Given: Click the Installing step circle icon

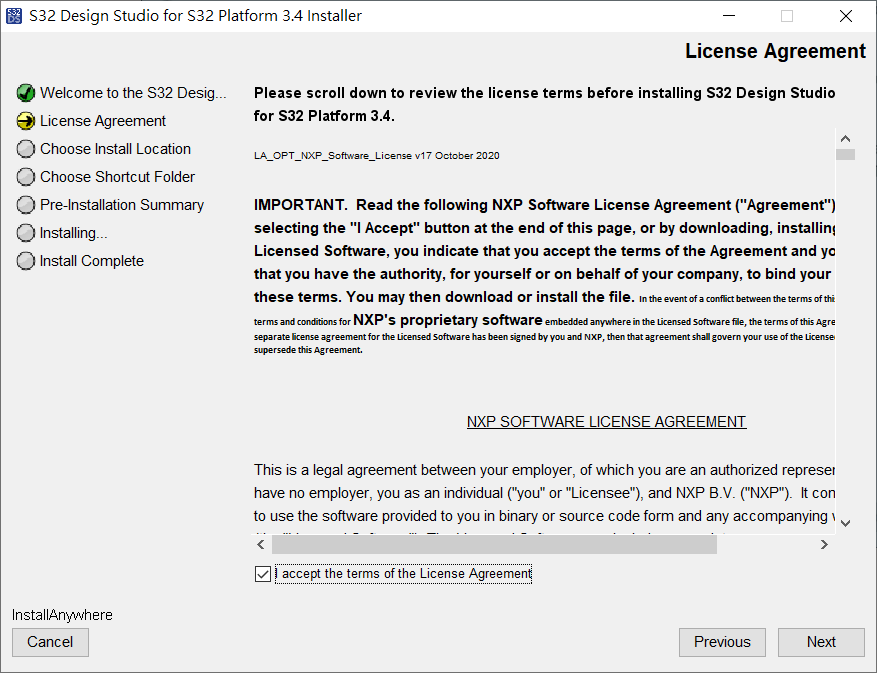Looking at the screenshot, I should 26,233.
